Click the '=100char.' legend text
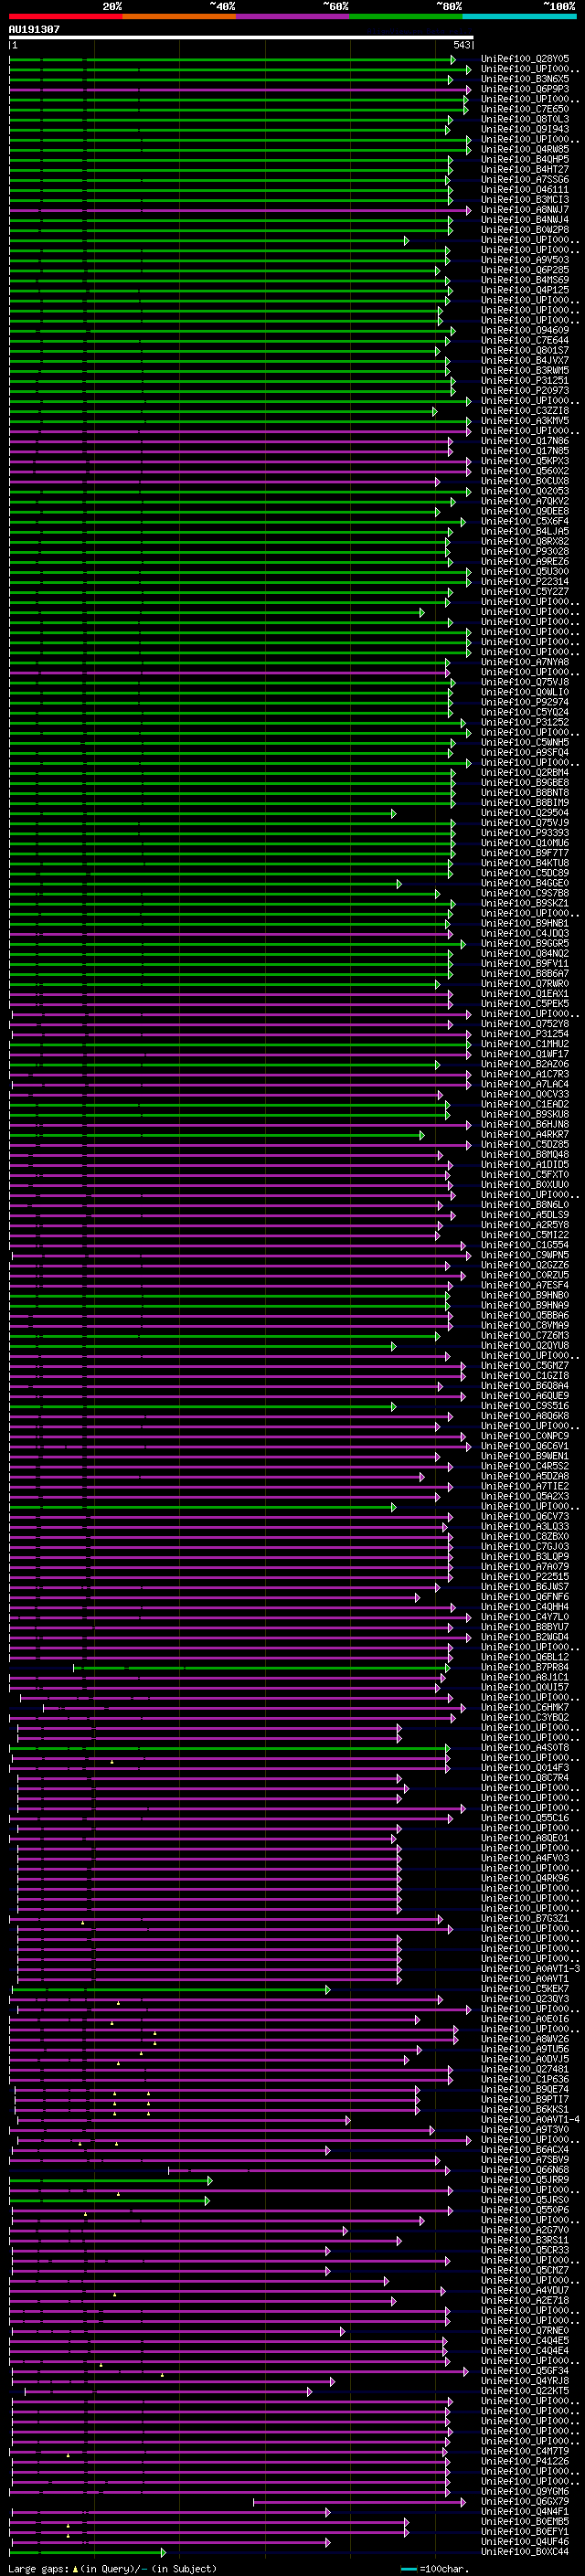The image size is (585, 2576). [443, 2569]
